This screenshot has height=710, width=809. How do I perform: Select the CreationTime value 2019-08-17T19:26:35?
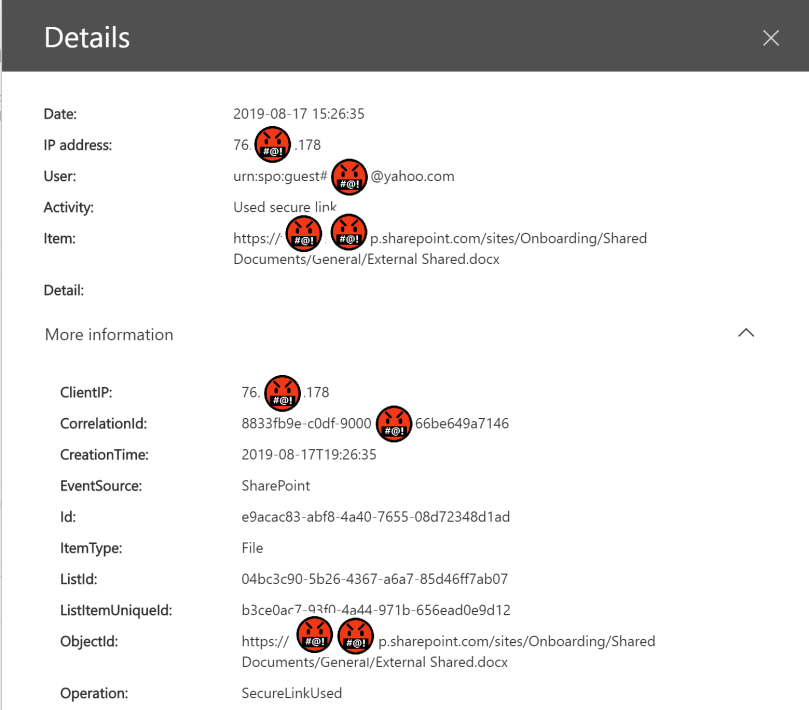309,455
